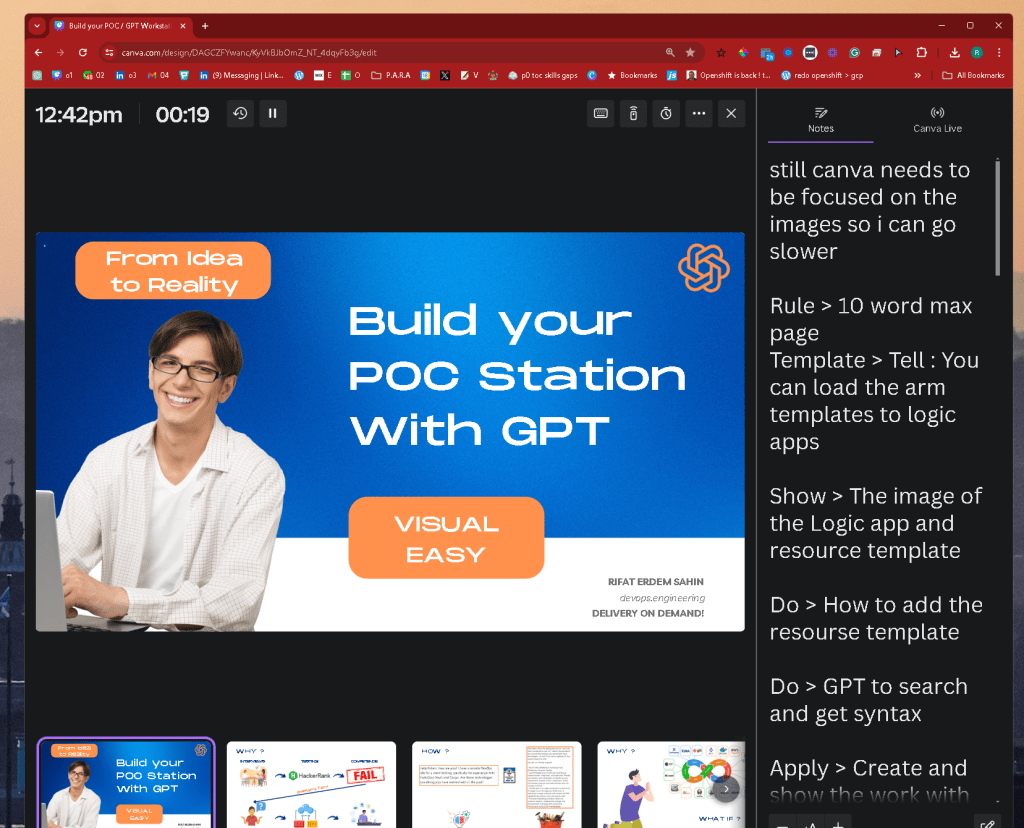1024x828 pixels.
Task: Click the 'Do > GPT to search and get syntax' note
Action: pyautogui.click(x=869, y=700)
